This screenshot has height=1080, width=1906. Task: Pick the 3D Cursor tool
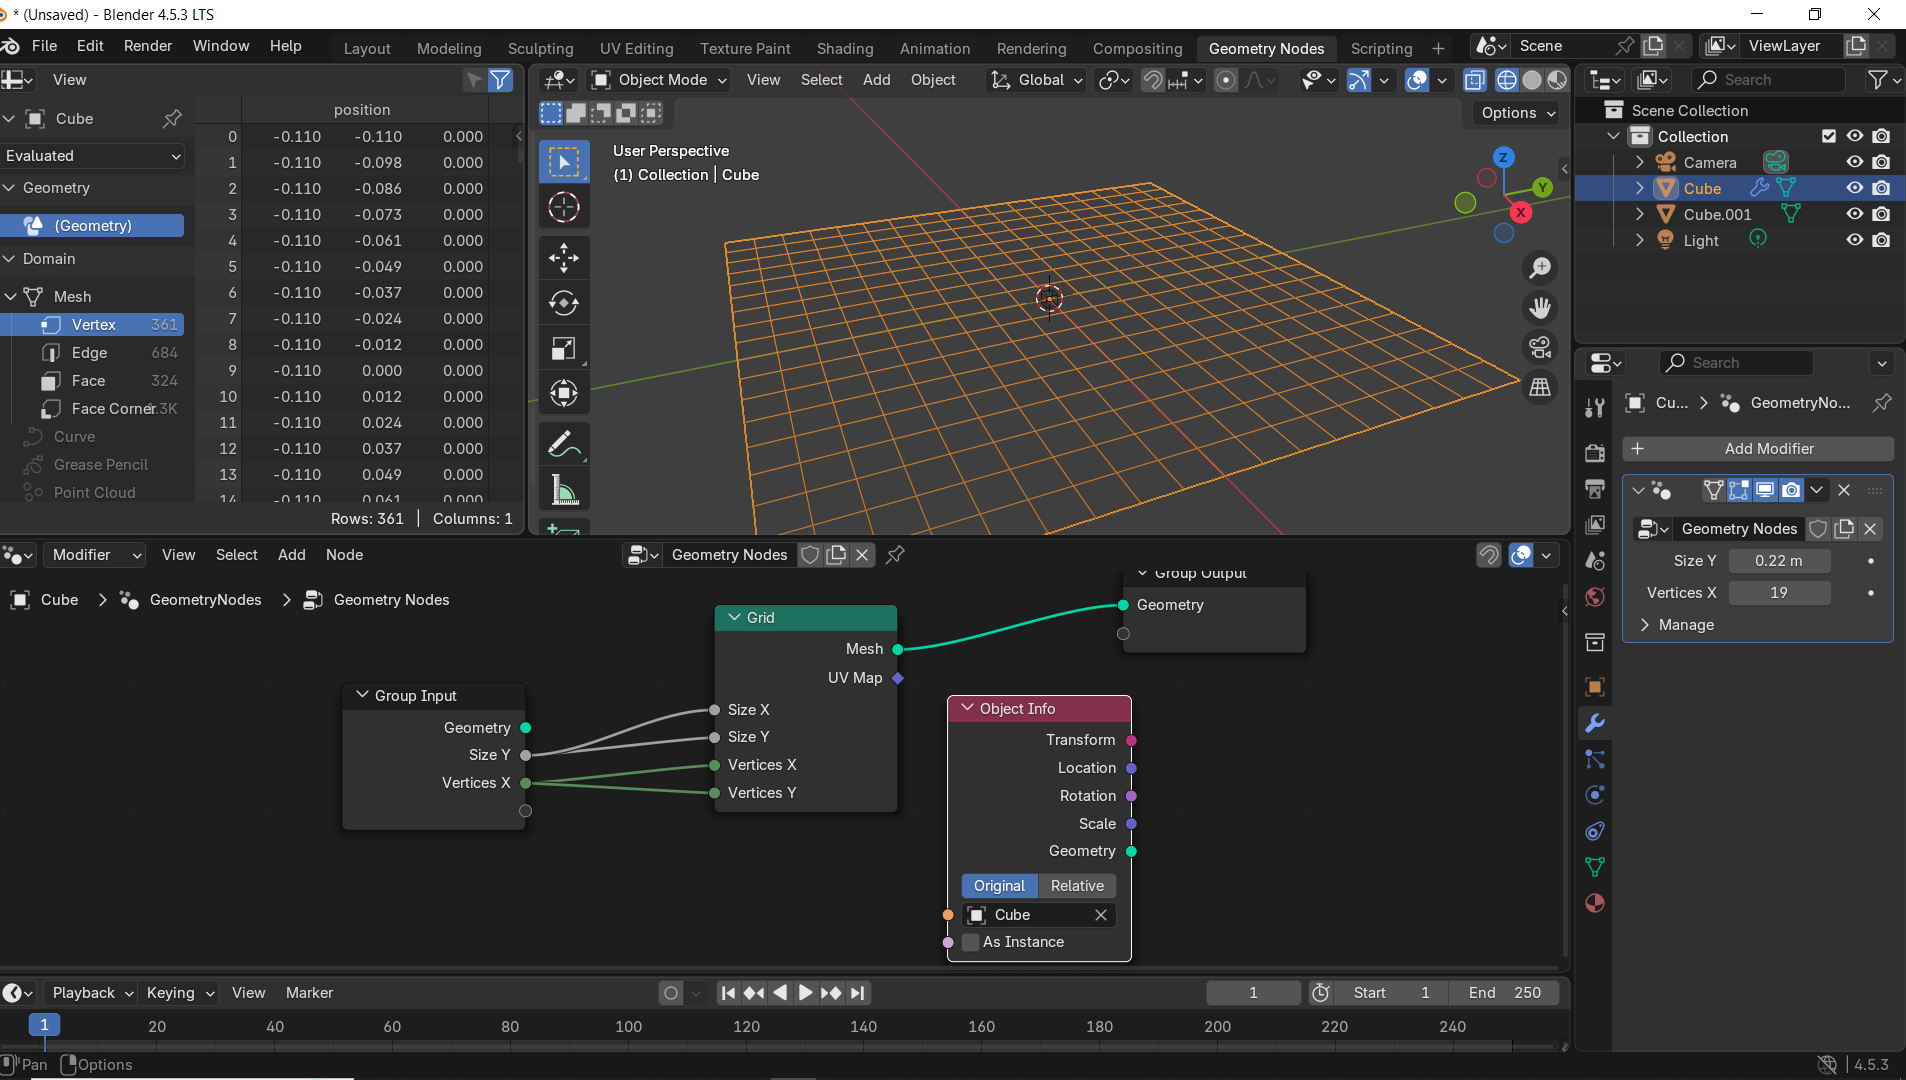[x=563, y=207]
